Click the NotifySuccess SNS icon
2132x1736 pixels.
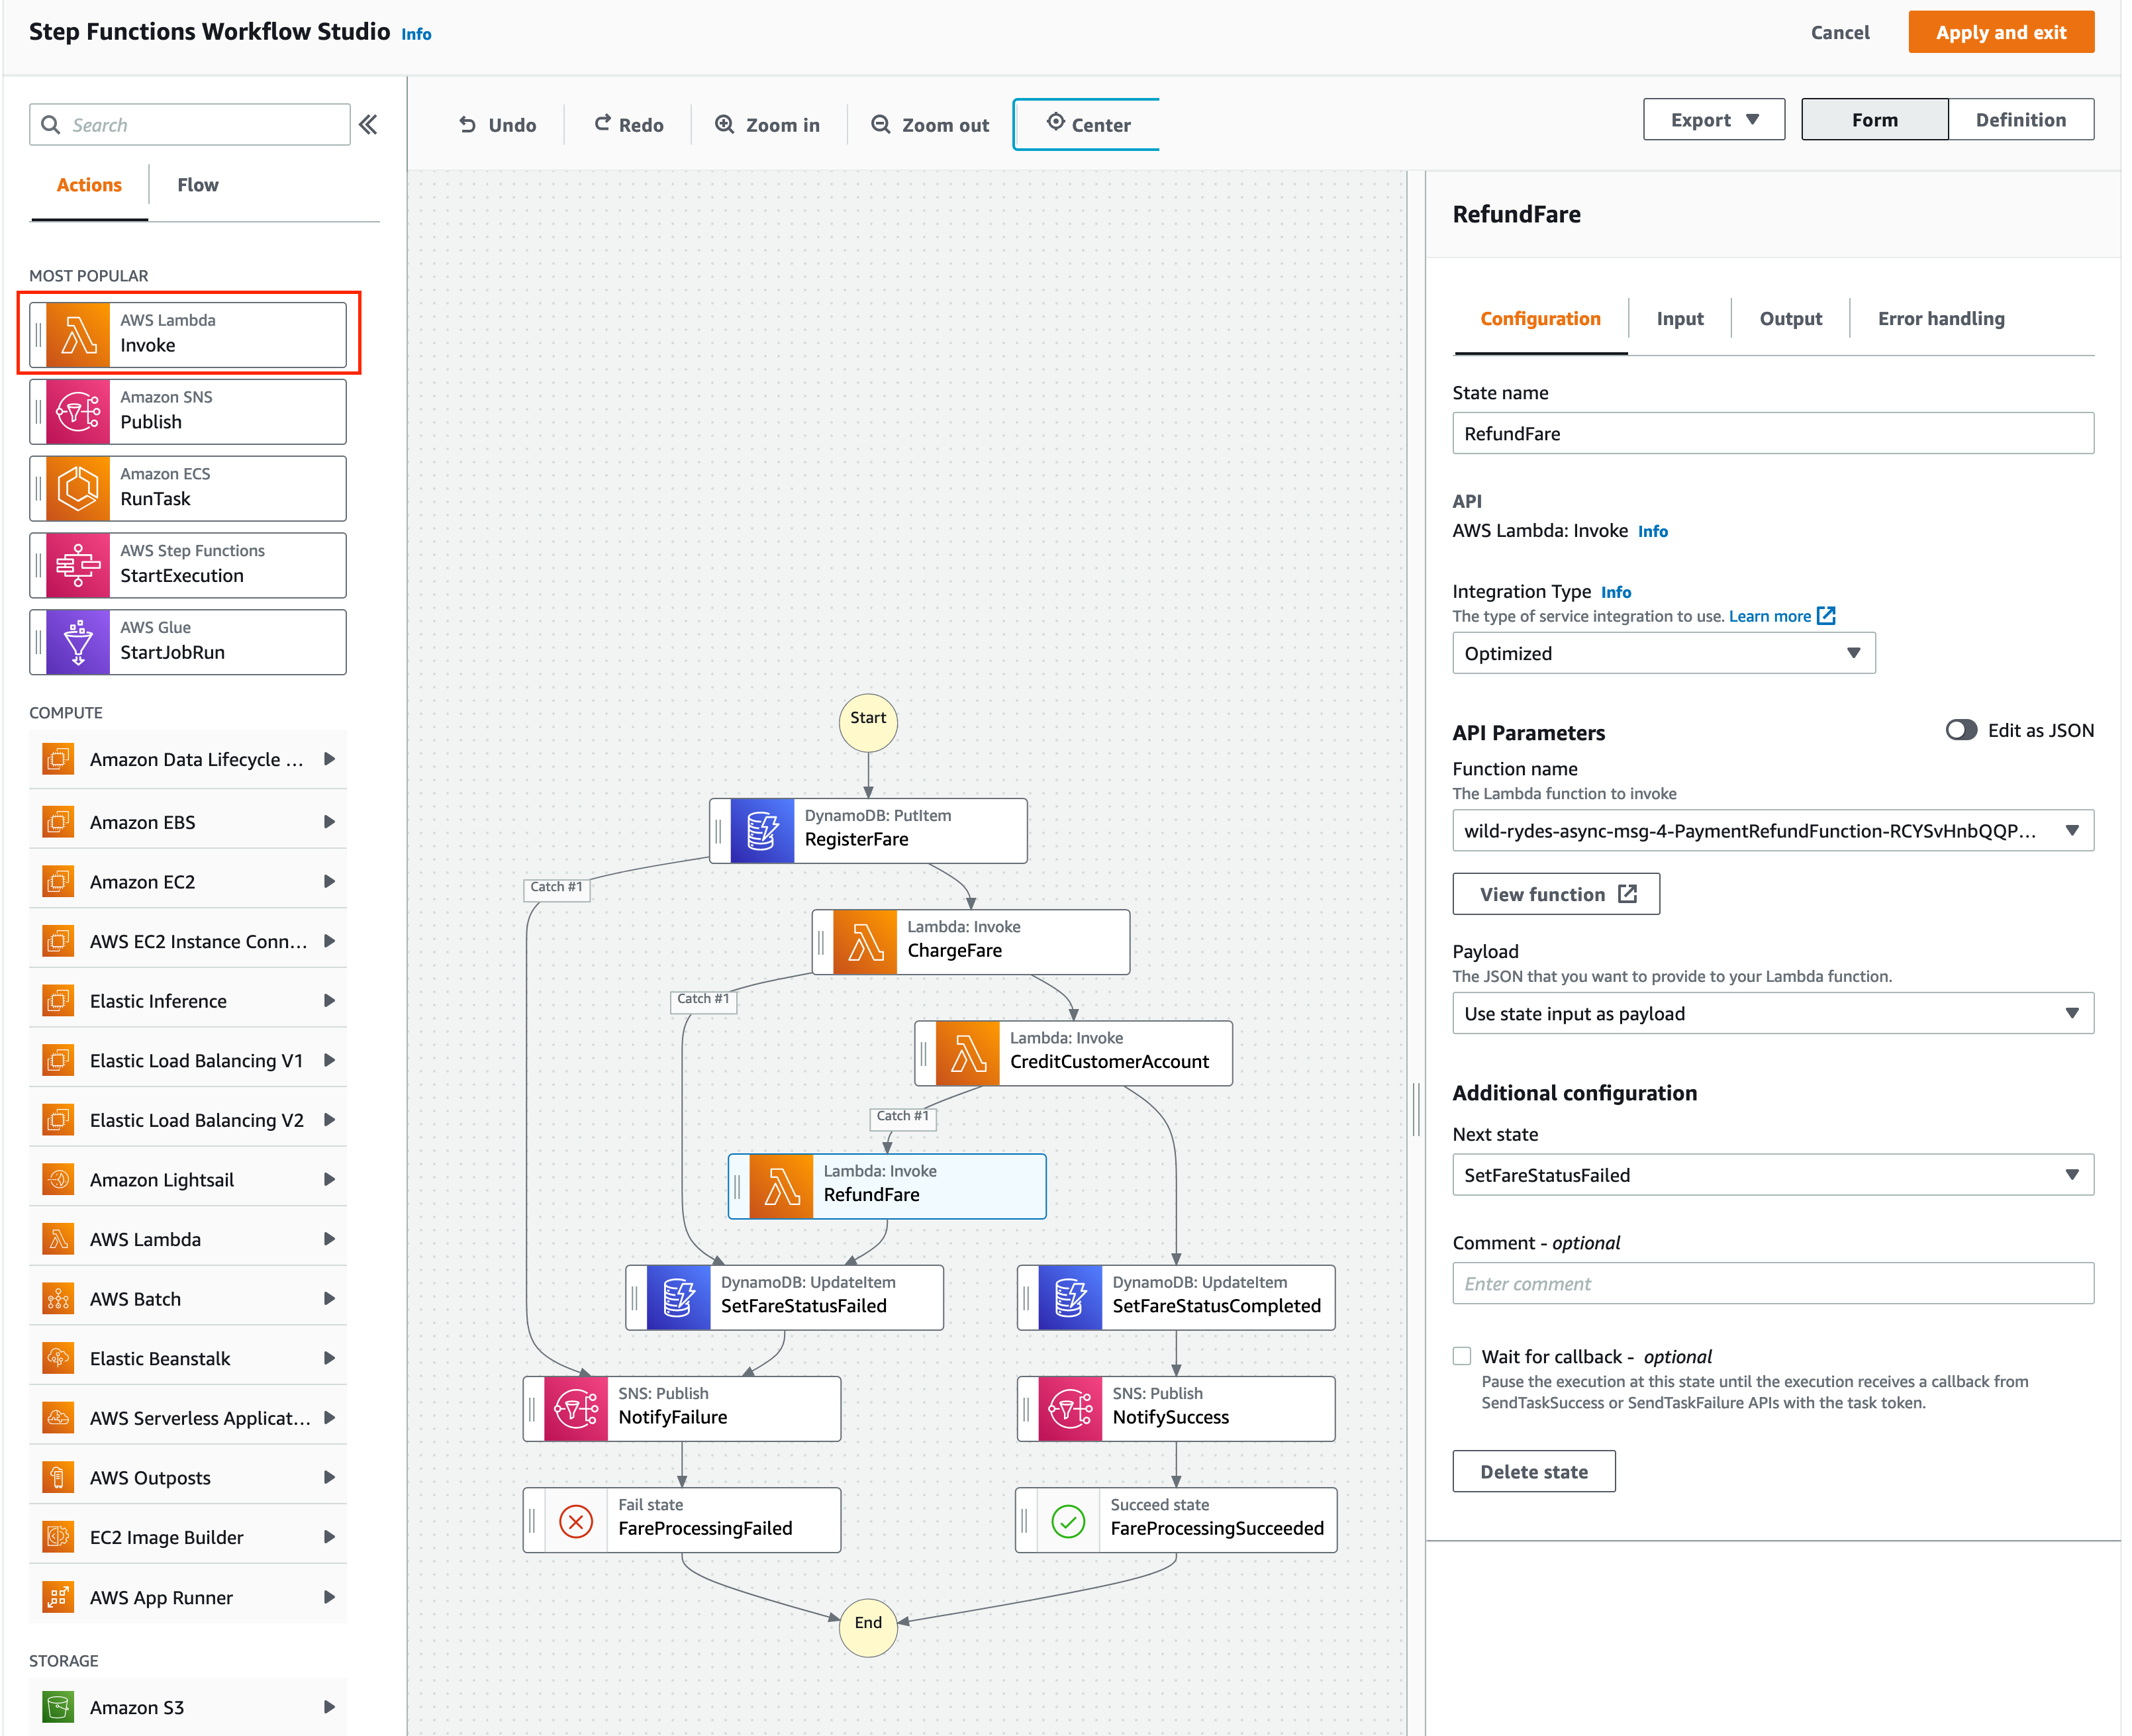(x=1070, y=1408)
